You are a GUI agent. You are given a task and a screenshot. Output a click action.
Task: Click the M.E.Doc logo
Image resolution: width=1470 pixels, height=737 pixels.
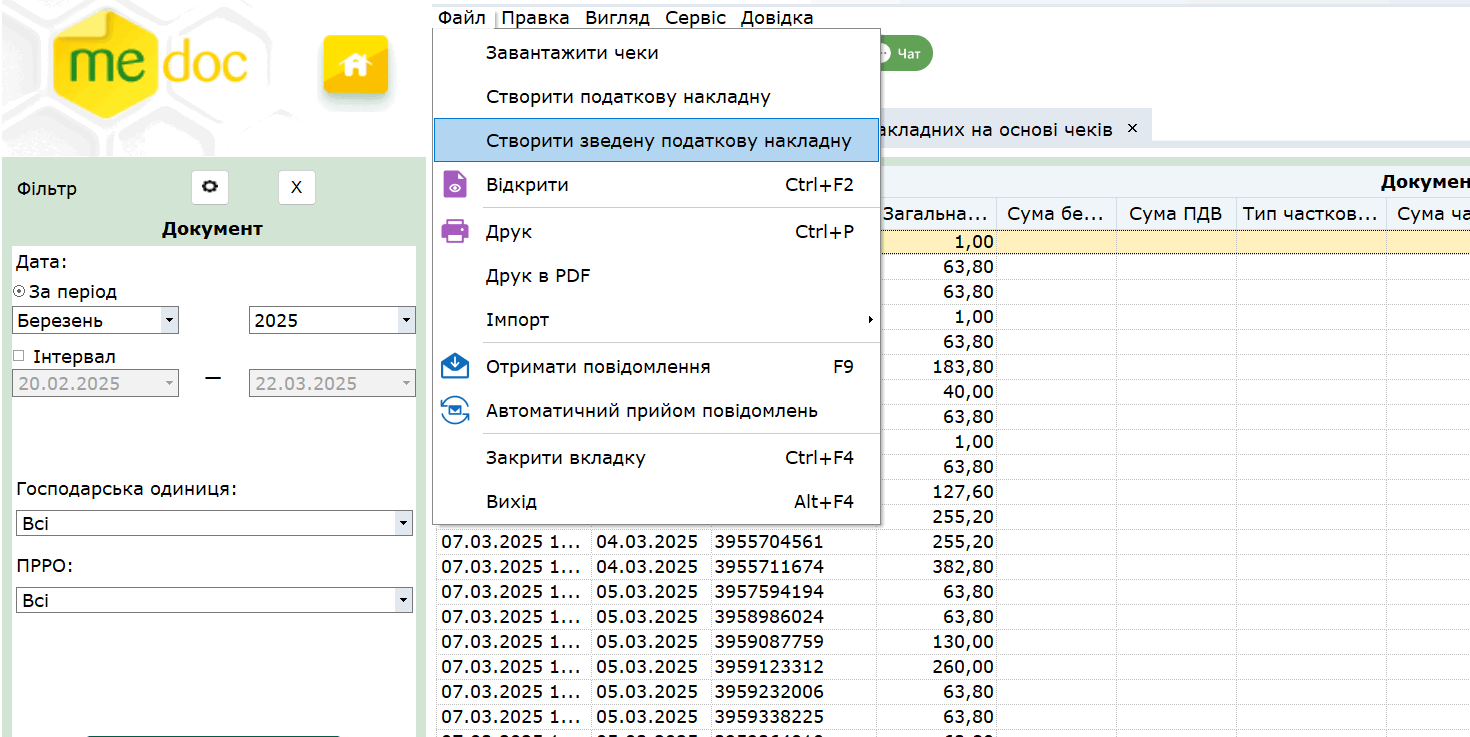(150, 62)
